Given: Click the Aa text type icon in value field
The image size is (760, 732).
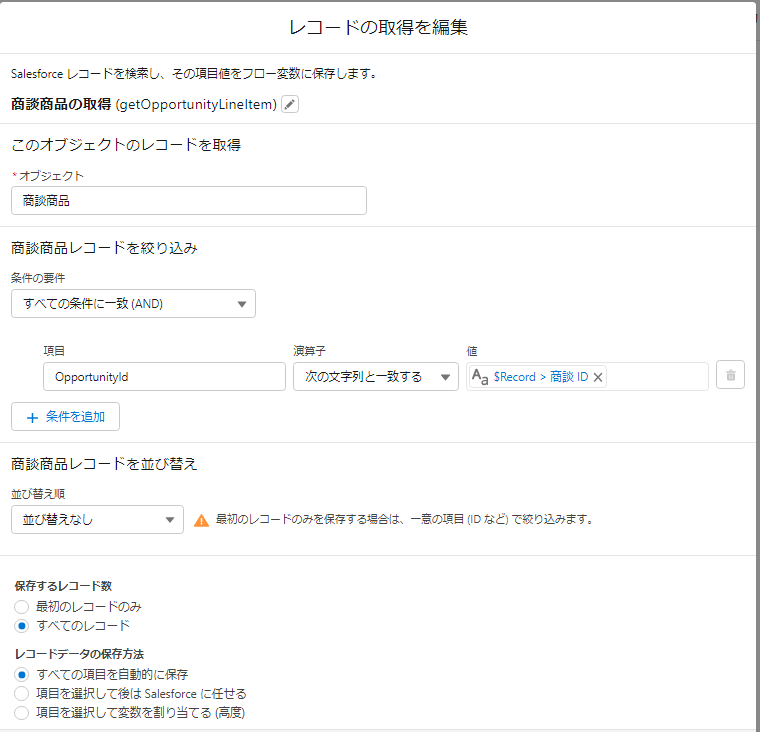Looking at the screenshot, I should [x=480, y=377].
